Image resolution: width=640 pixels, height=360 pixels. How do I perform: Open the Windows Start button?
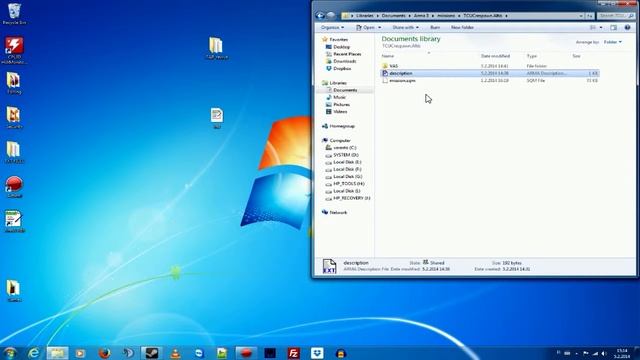10,353
